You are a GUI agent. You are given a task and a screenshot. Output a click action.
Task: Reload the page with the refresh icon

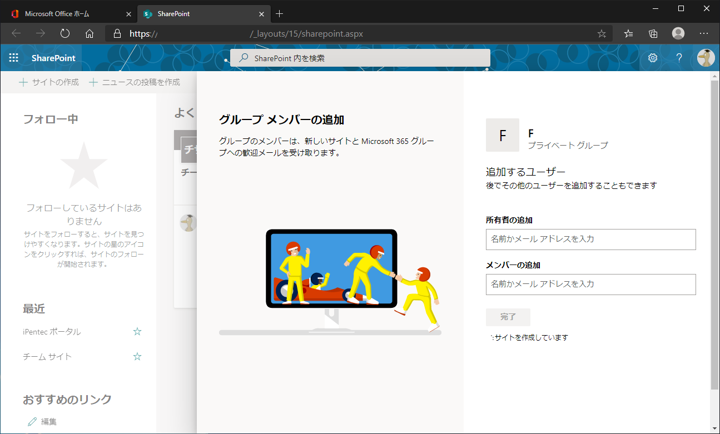pyautogui.click(x=65, y=34)
